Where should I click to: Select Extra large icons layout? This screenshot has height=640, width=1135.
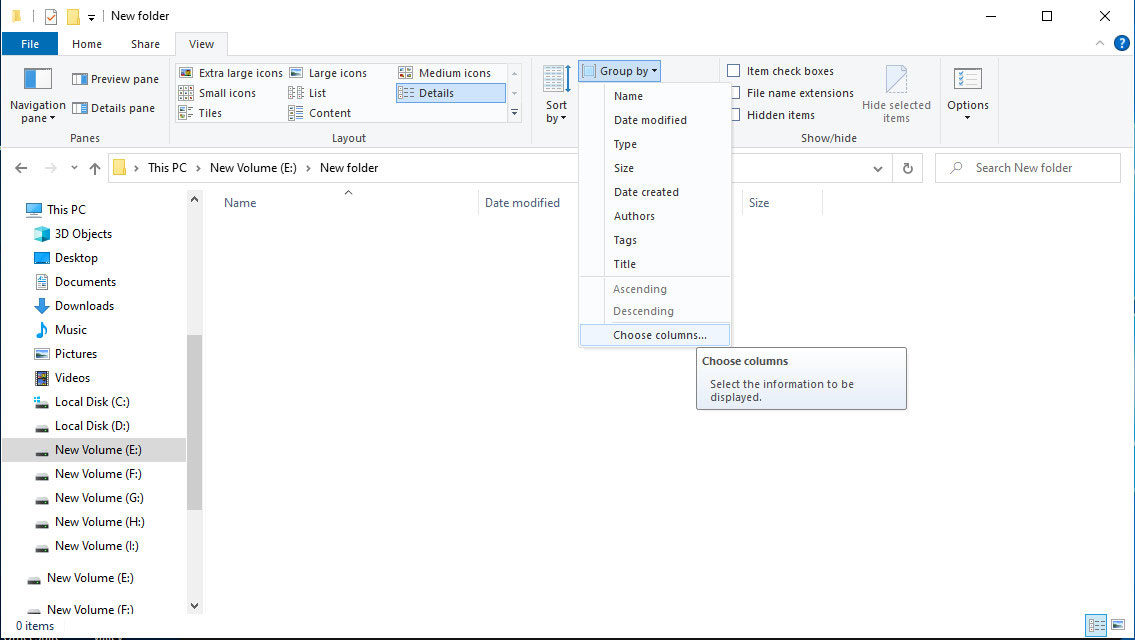point(231,73)
